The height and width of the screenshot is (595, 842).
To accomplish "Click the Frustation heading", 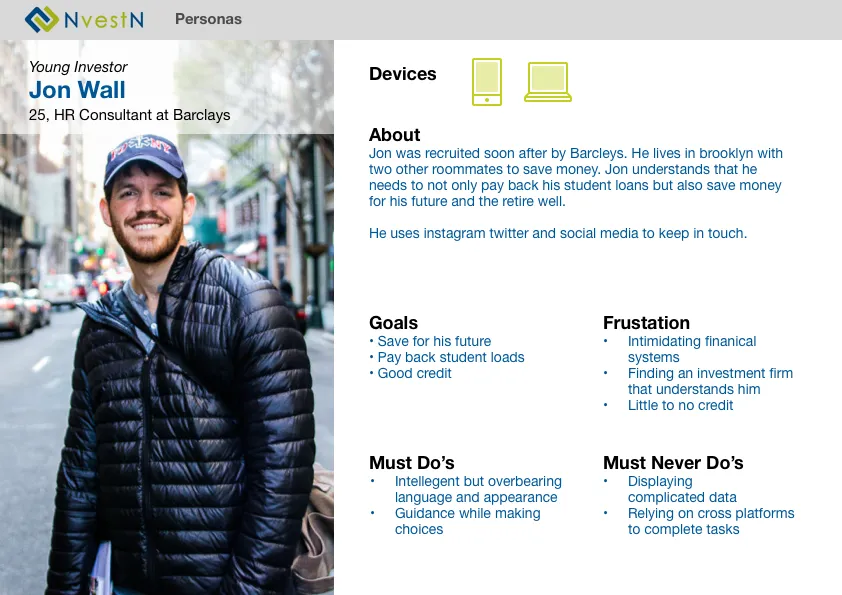I will 647,323.
